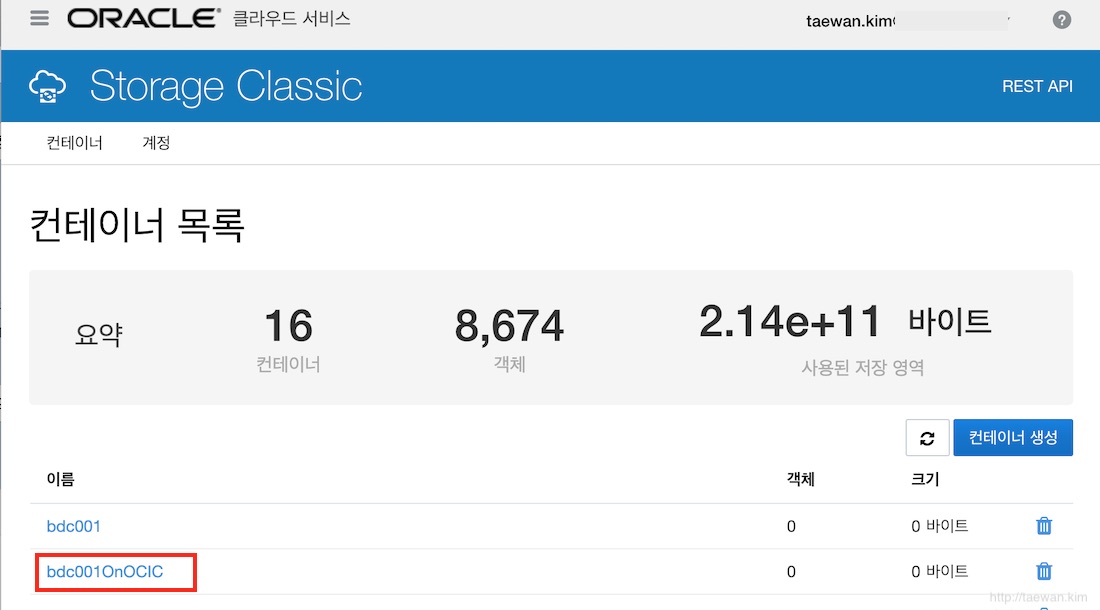The height and width of the screenshot is (610, 1100).
Task: Refresh the container list
Action: point(927,438)
